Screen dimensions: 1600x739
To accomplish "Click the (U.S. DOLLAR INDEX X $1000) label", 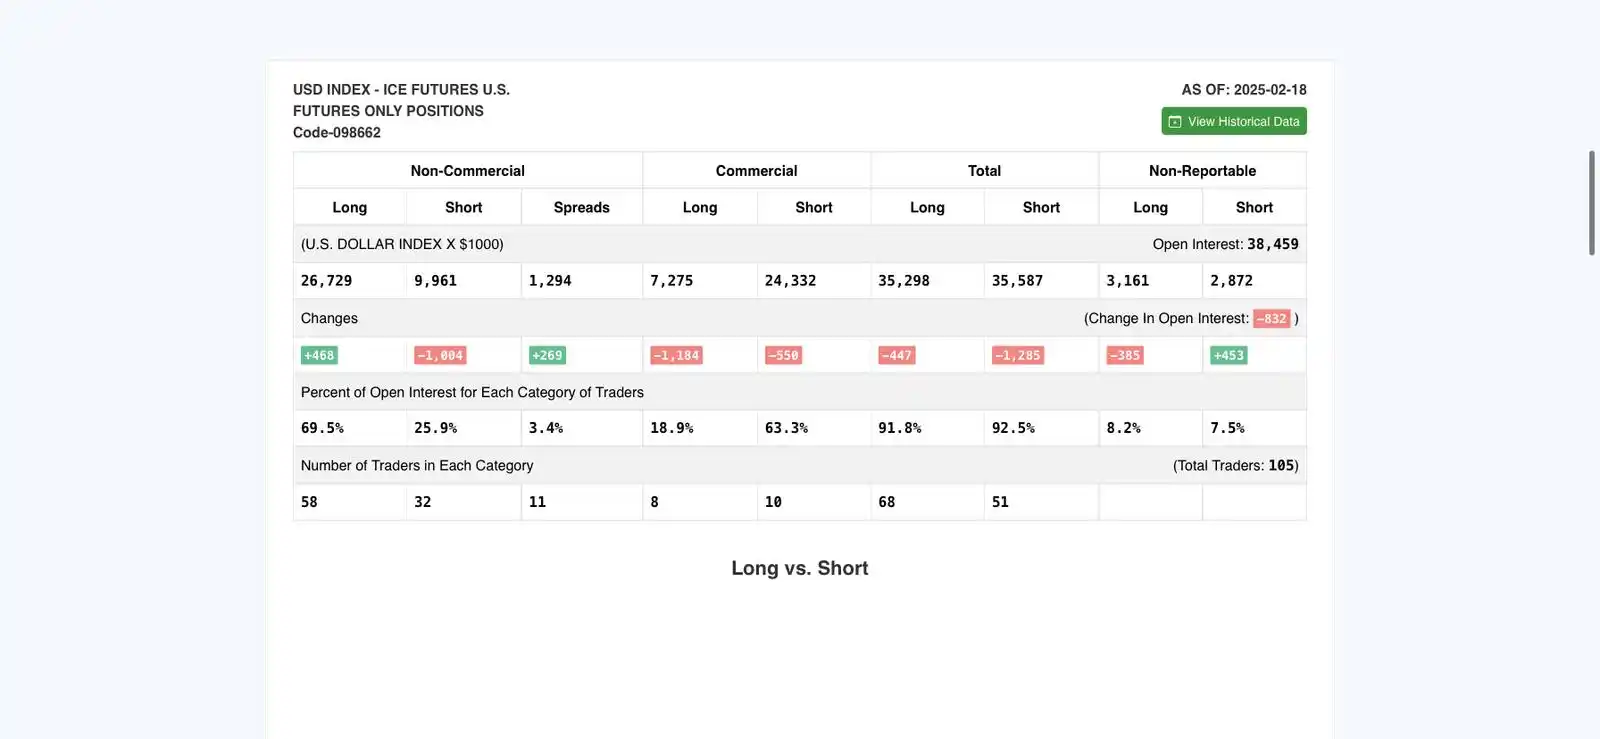I will [402, 244].
